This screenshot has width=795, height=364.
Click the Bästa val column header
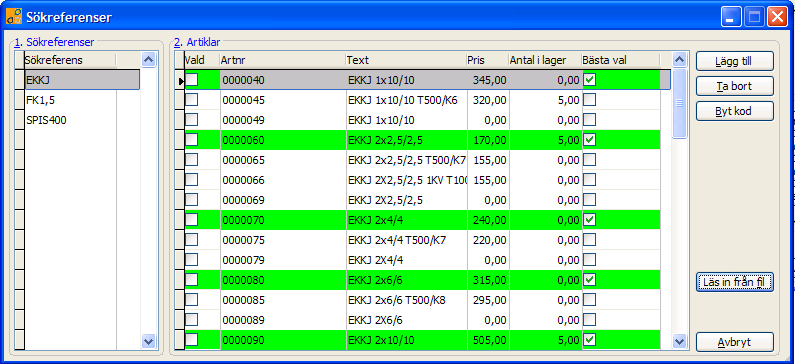pos(621,60)
